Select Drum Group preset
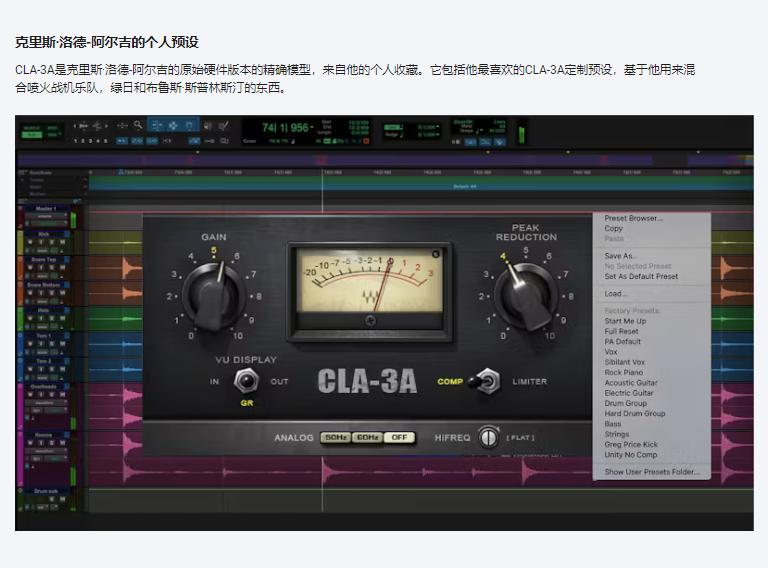 [x=625, y=403]
